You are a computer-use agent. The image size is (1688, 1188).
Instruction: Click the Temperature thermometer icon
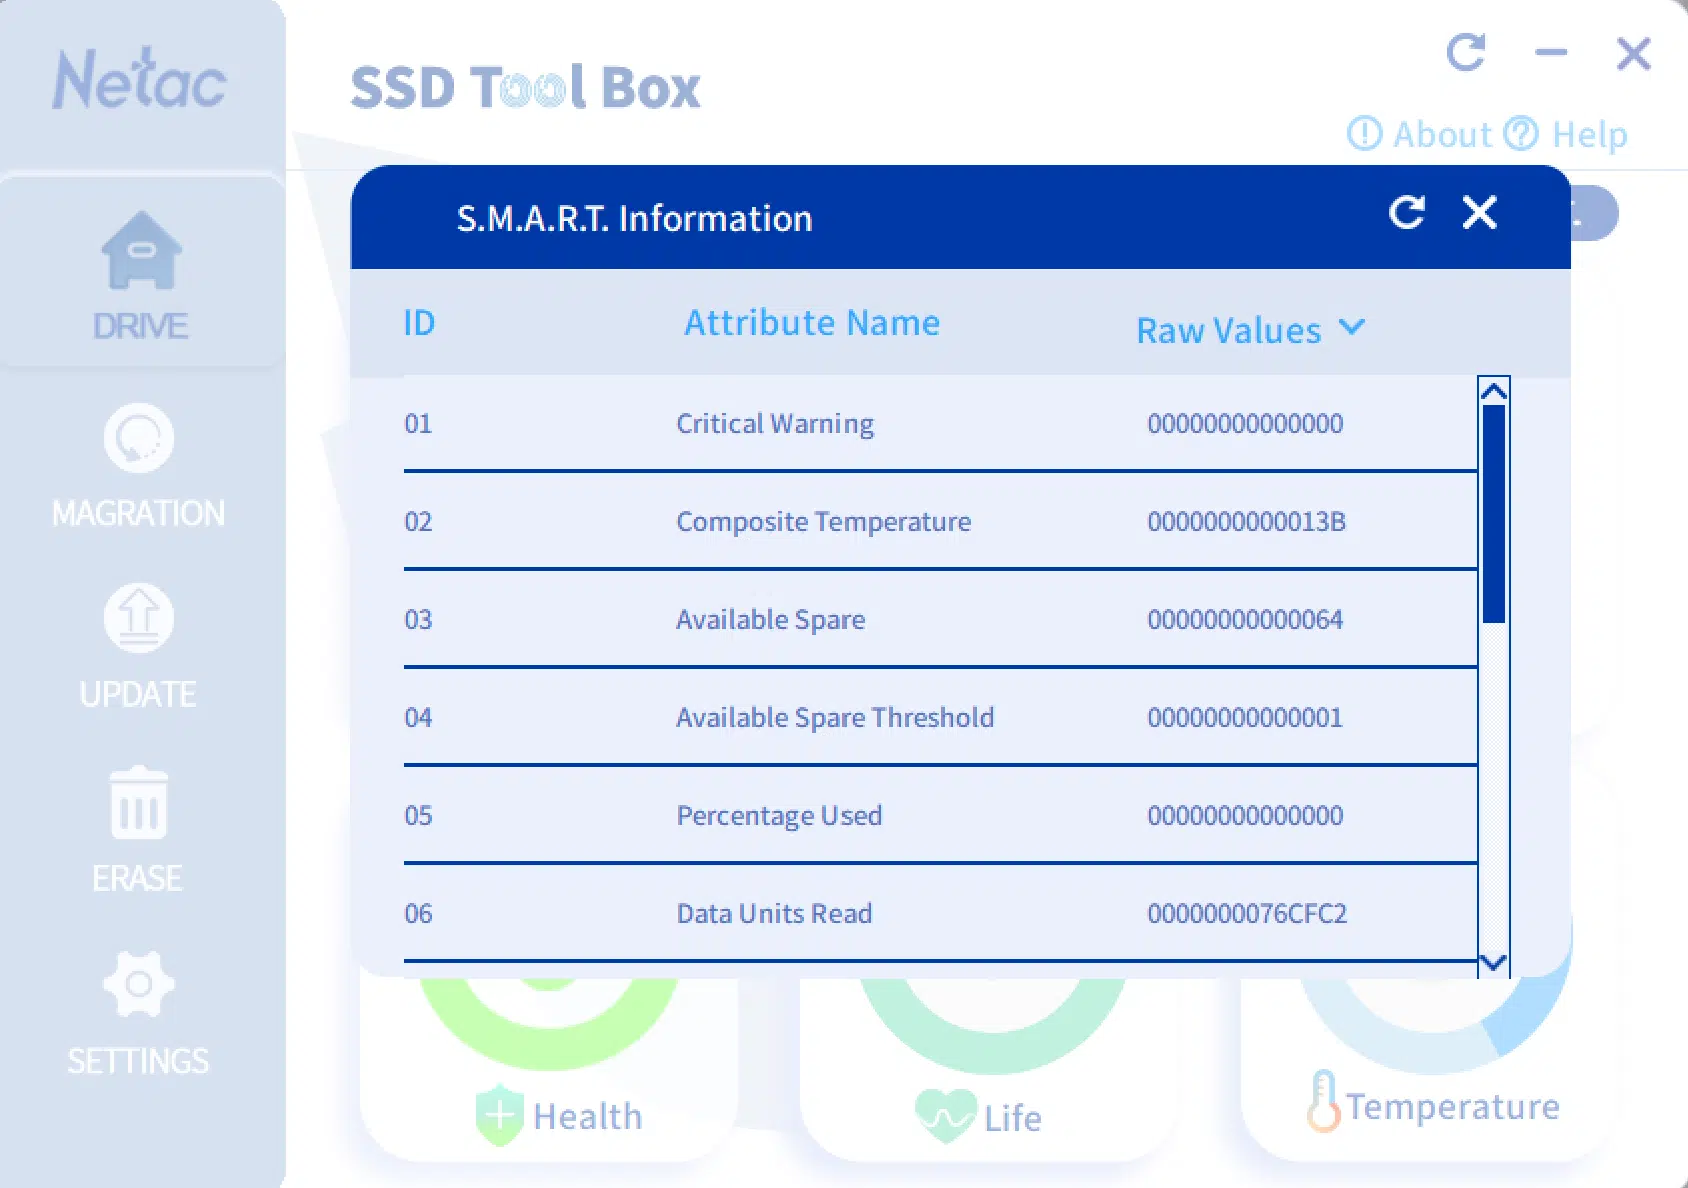[1323, 1103]
